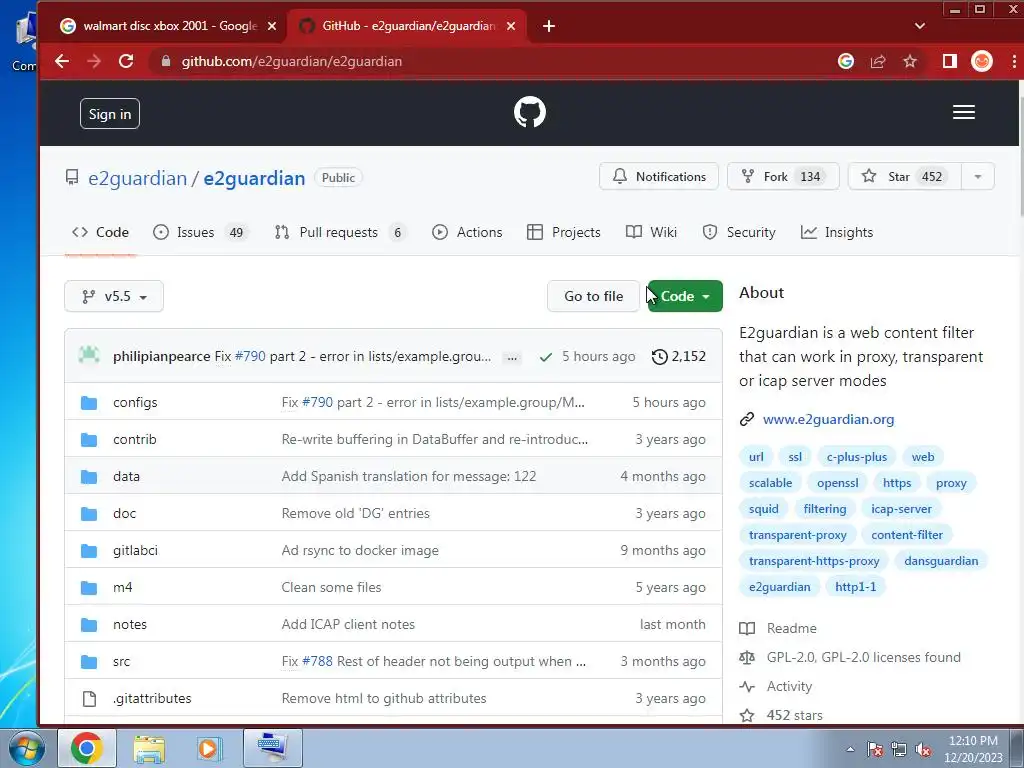Expand commit message ellipsis button
This screenshot has height=768, width=1024.
(x=513, y=357)
